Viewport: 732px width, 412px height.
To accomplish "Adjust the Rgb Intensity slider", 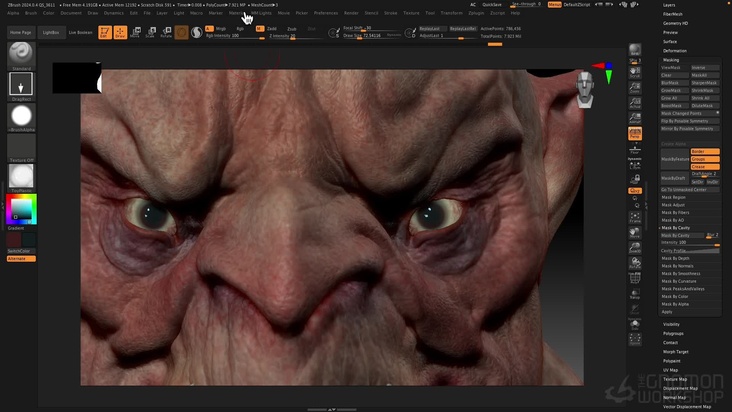I will [235, 36].
